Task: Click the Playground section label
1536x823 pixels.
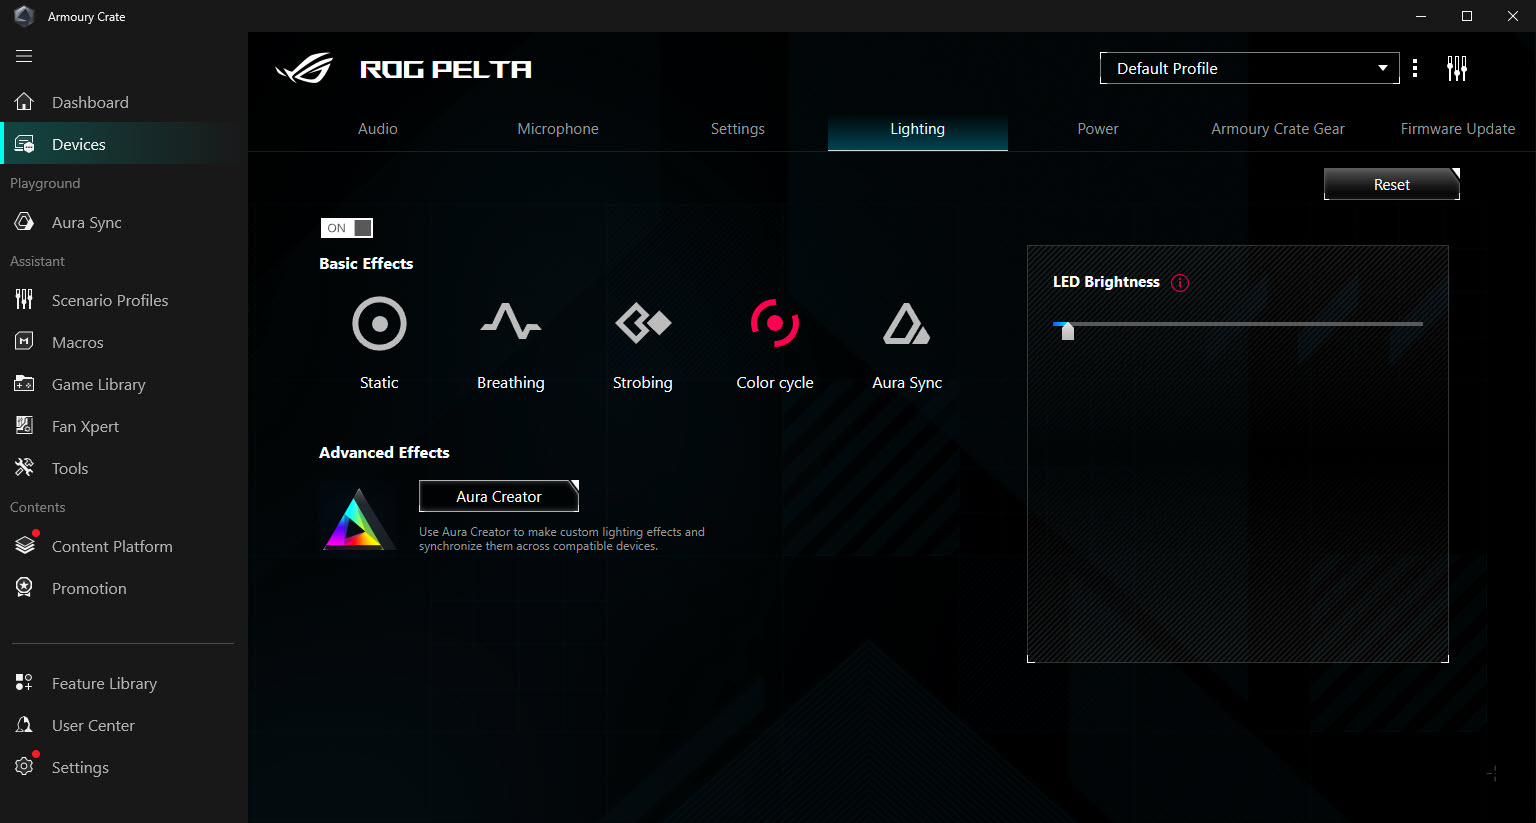Action: pyautogui.click(x=45, y=183)
